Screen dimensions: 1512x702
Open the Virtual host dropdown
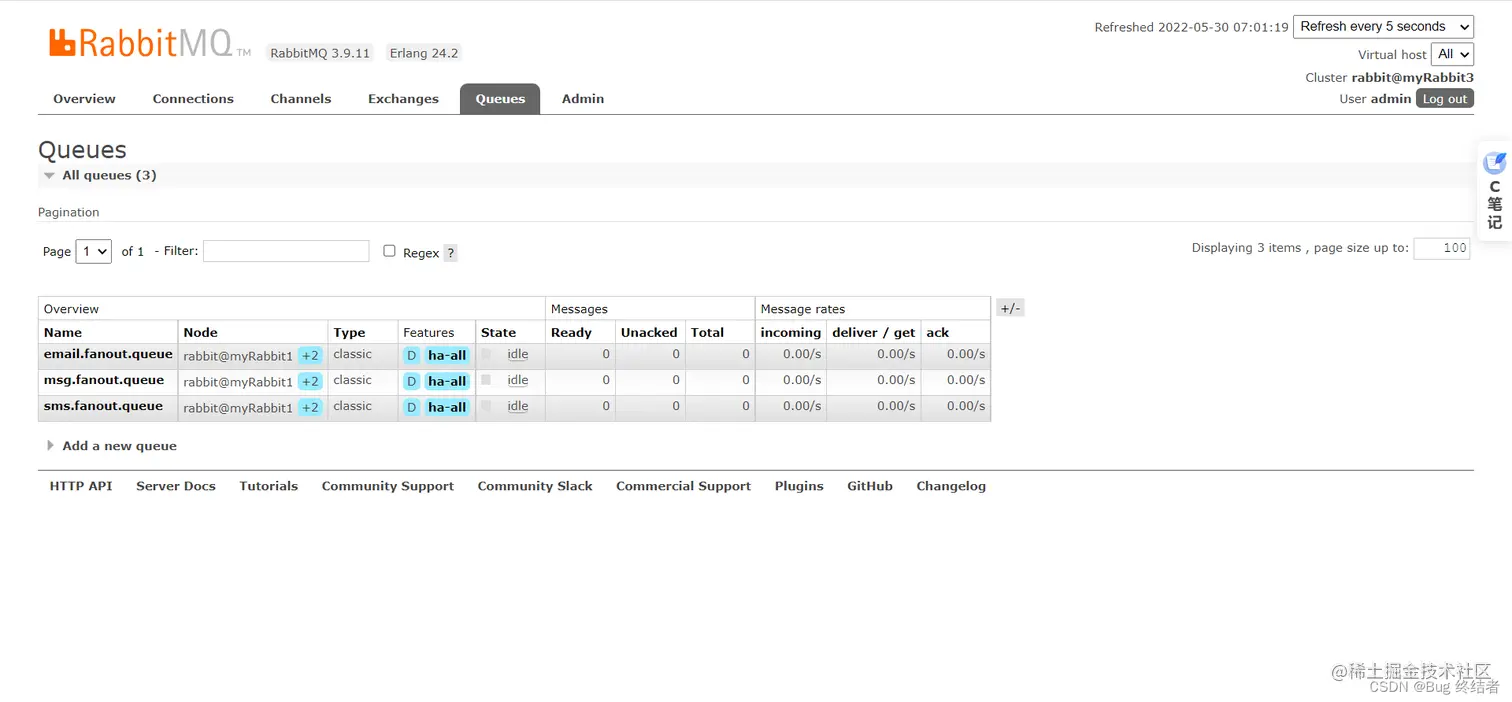[x=1452, y=54]
